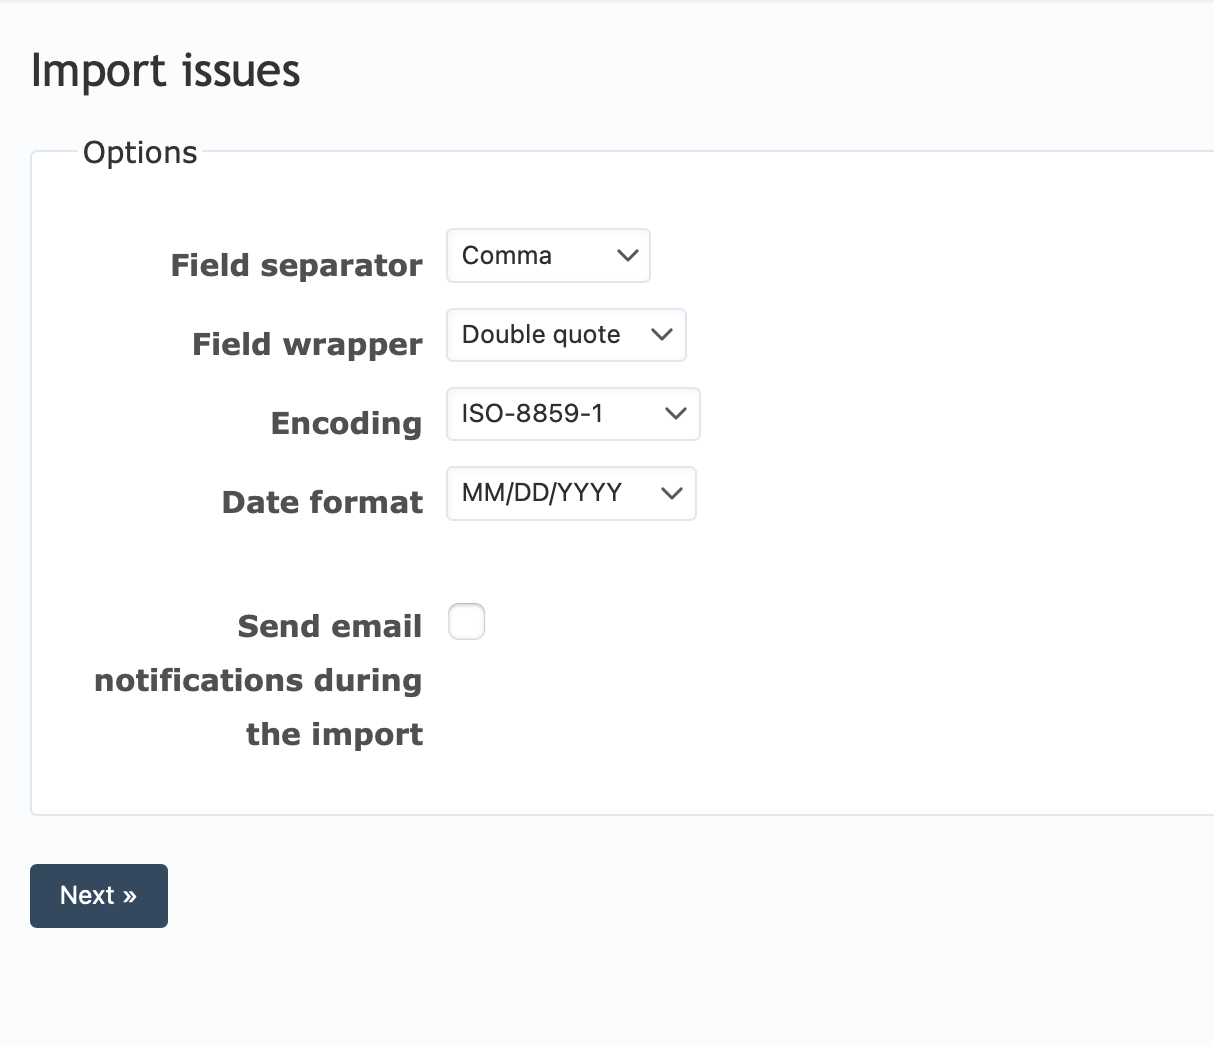Enable email notifications during the import

466,621
